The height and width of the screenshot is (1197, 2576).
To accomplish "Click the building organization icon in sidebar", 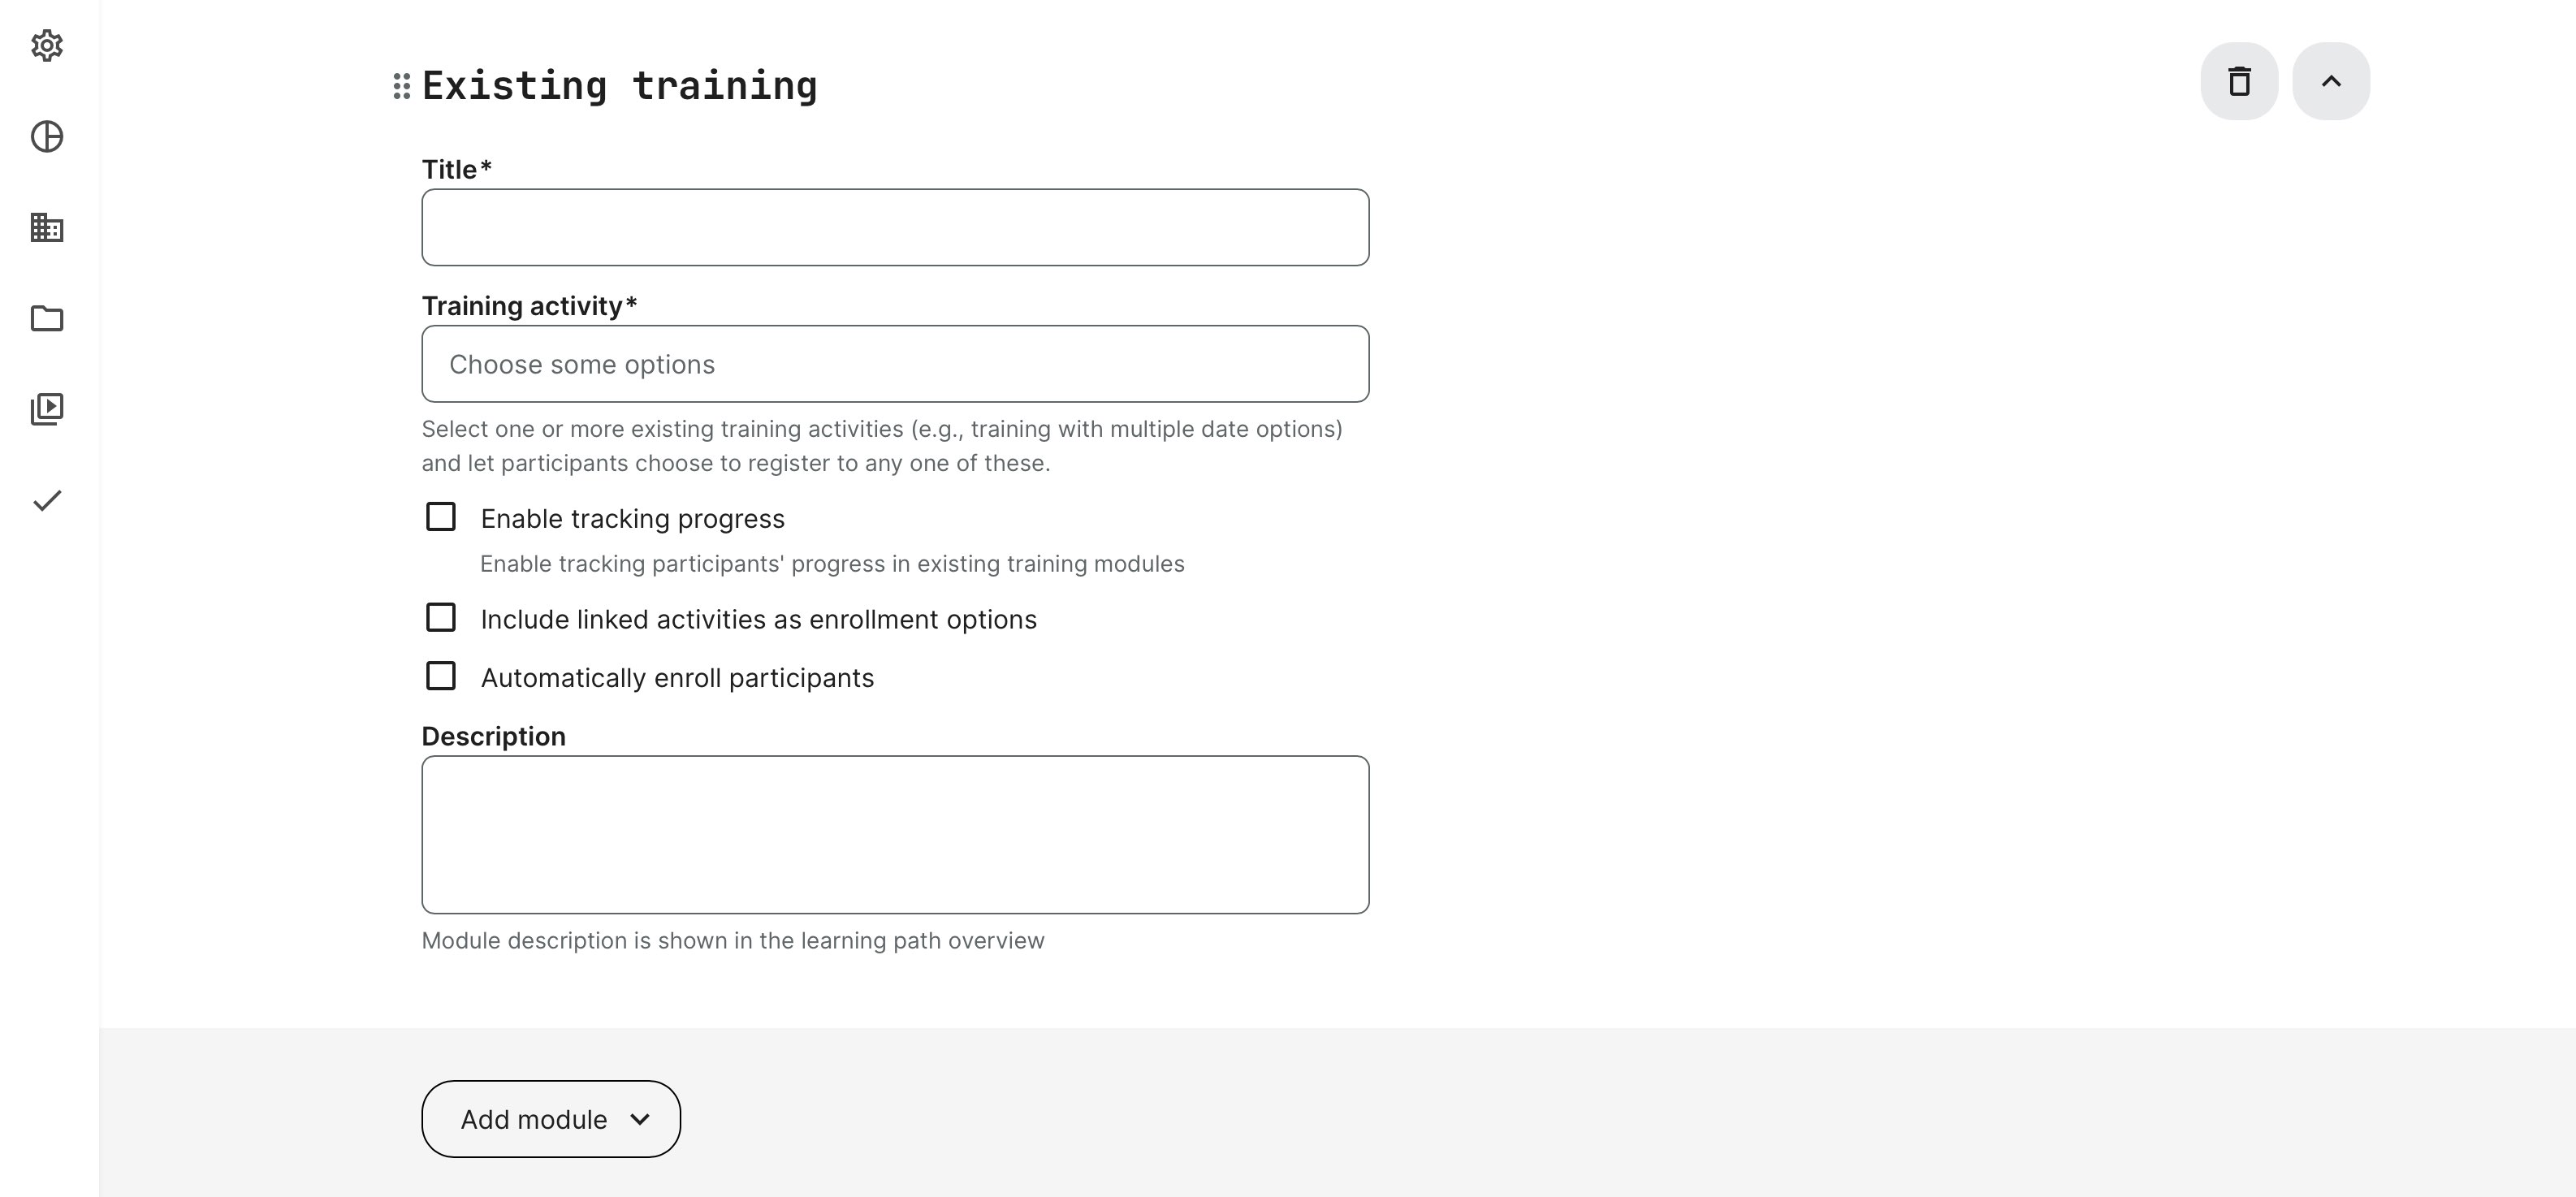I will coord(47,228).
